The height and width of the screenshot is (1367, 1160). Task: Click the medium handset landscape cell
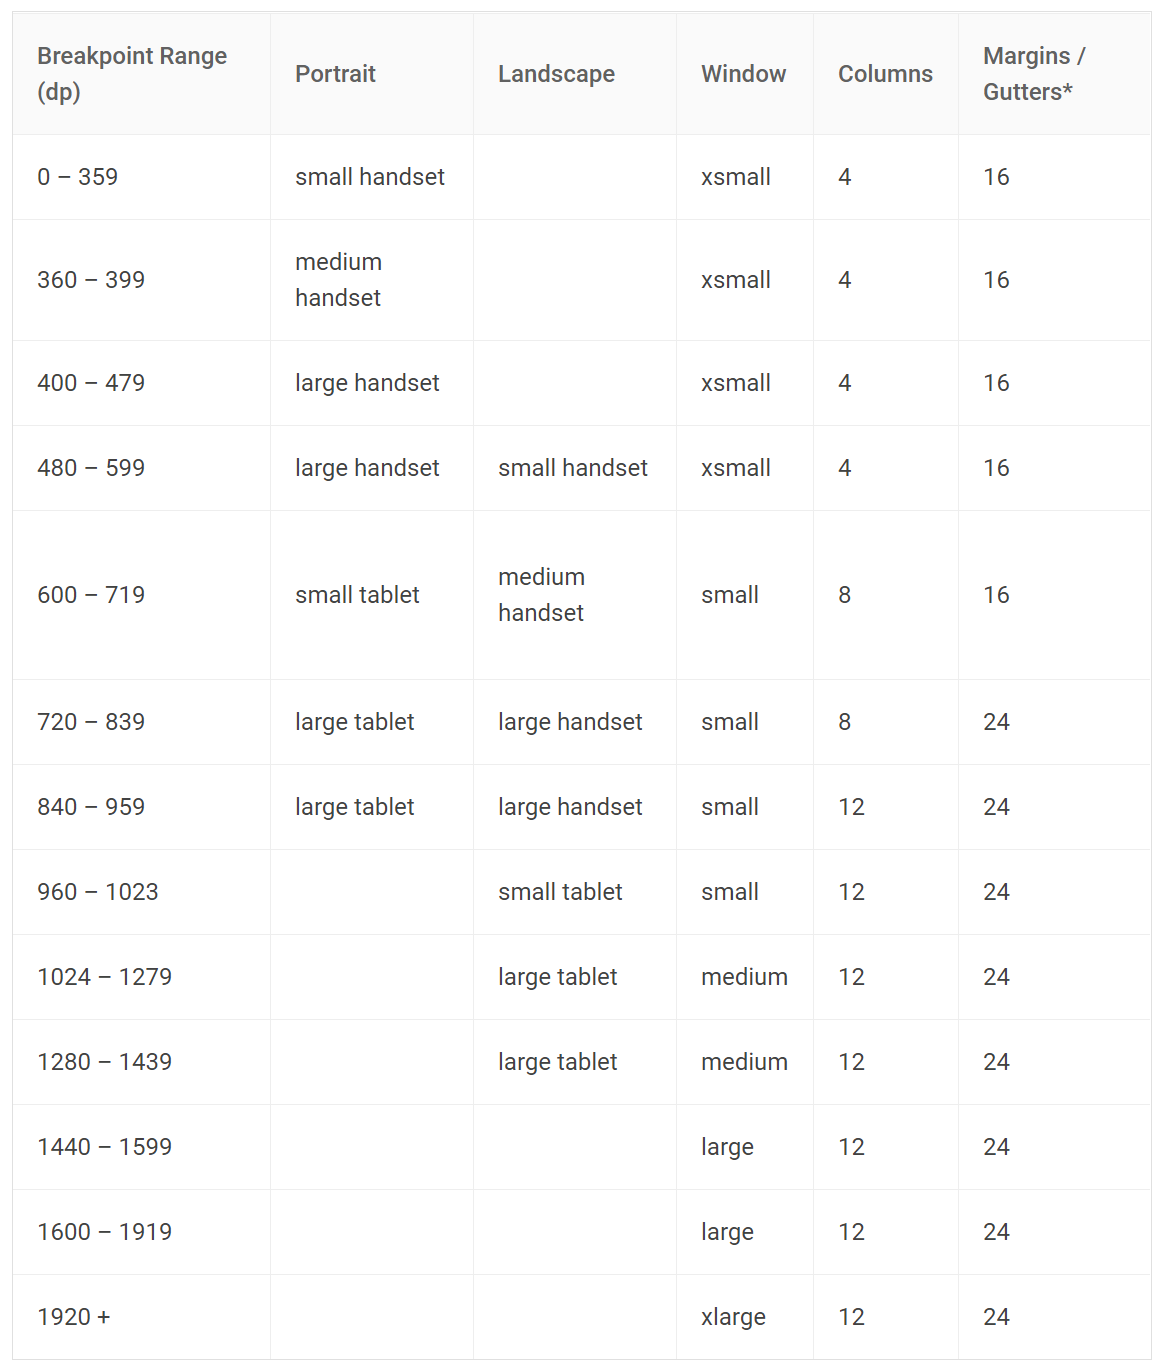click(575, 595)
